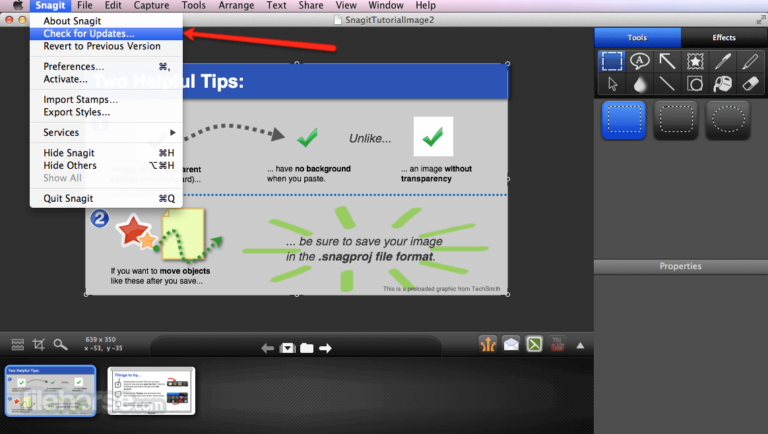Select the Stamp tool
Screen dimensions: 768x434
tap(695, 61)
